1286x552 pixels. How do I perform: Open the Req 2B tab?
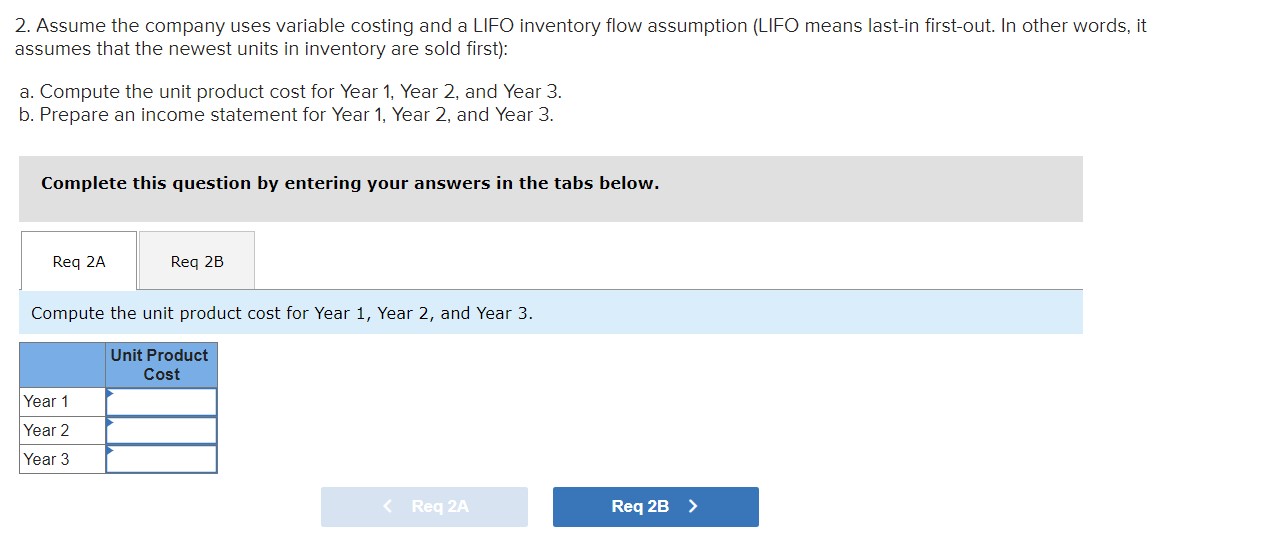[x=197, y=261]
